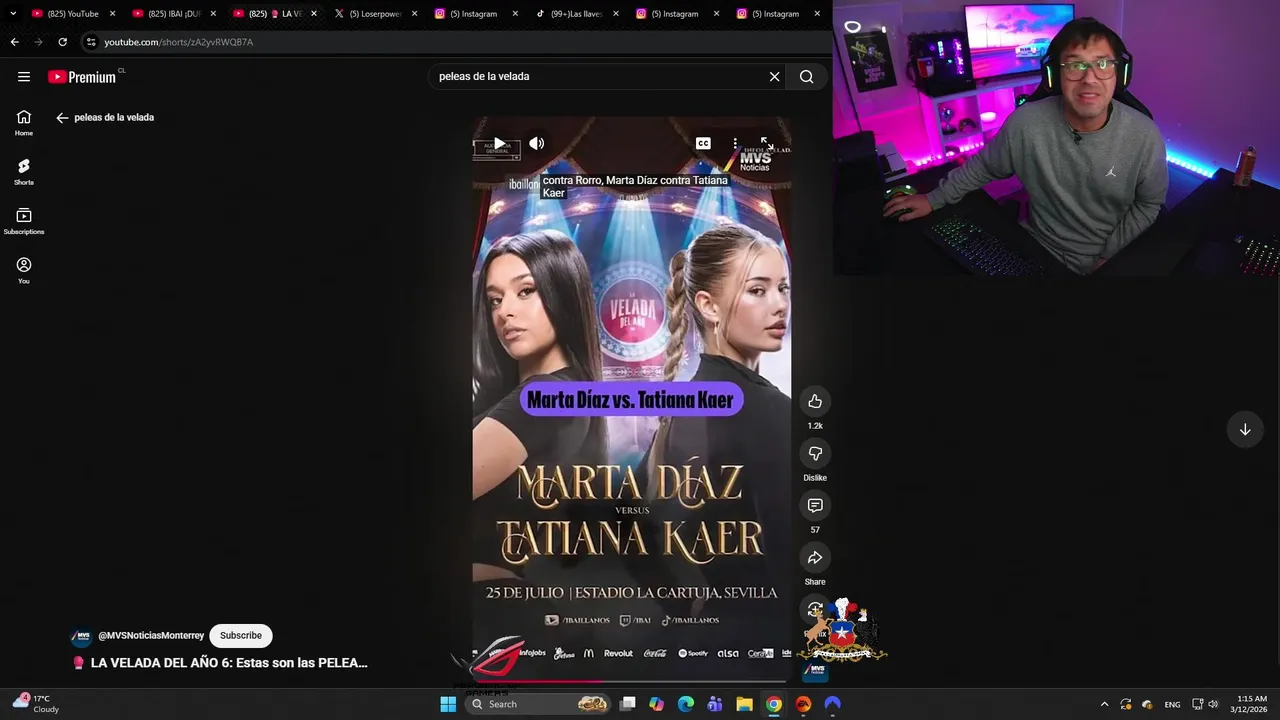
Task: Click the taskbar Search box
Action: [x=538, y=704]
